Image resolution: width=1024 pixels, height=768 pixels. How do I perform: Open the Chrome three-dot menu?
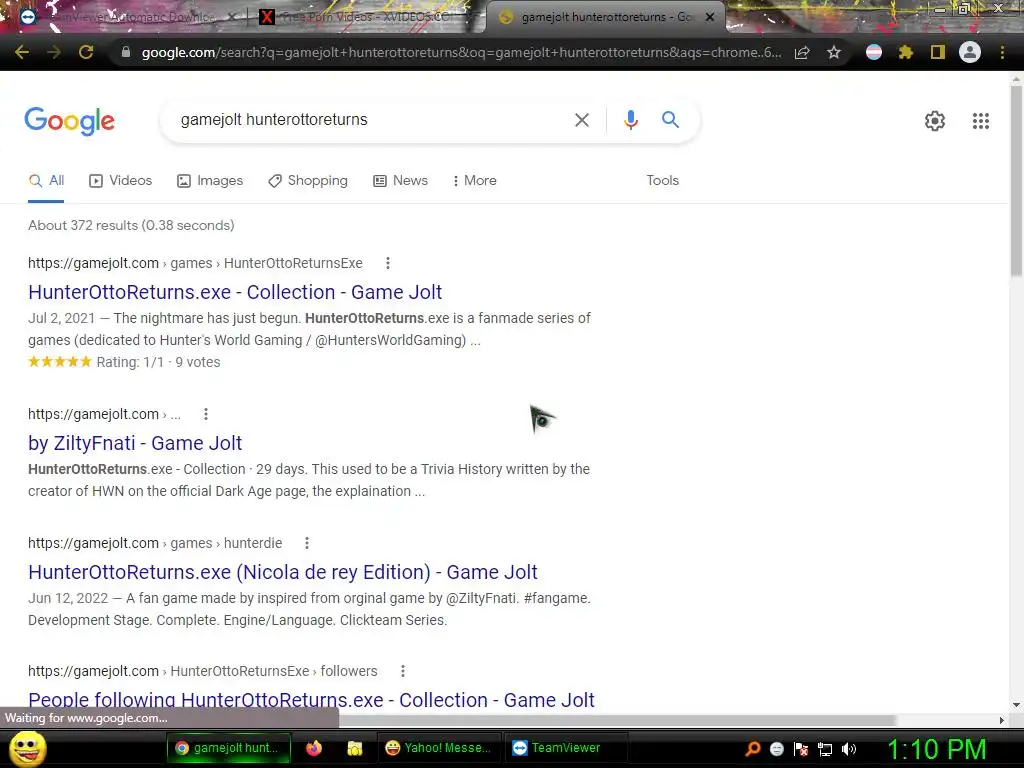click(x=1002, y=52)
